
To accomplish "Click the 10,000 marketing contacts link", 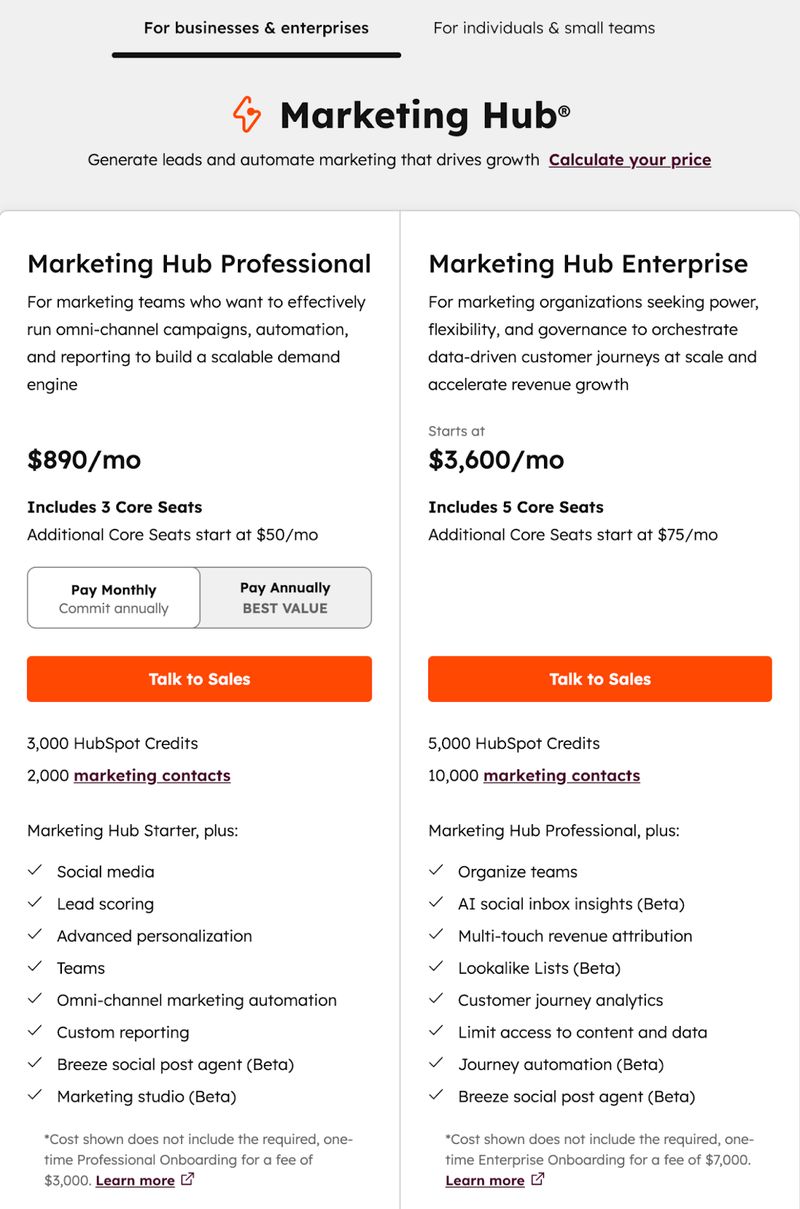I will point(561,775).
